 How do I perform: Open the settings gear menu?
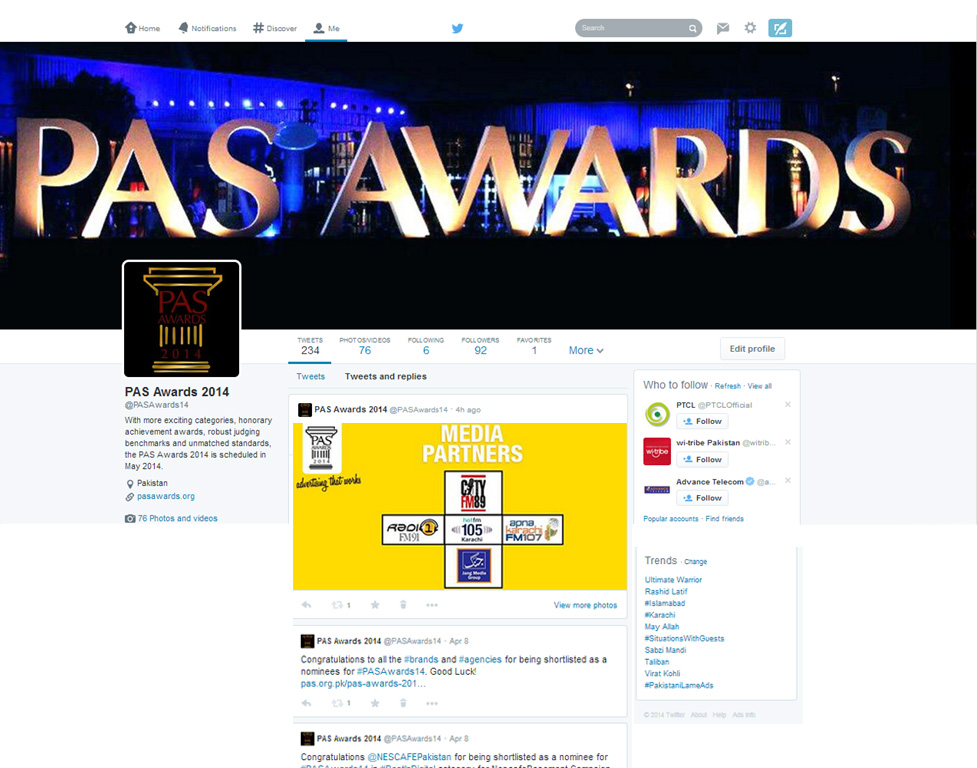pos(750,28)
